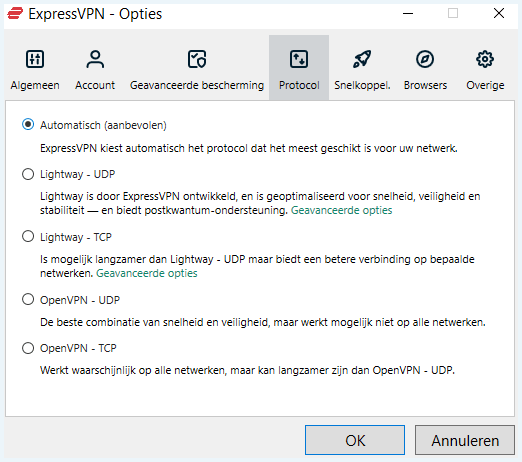Select the Lightway - UDP radio button
522x462 pixels.
(x=28, y=174)
